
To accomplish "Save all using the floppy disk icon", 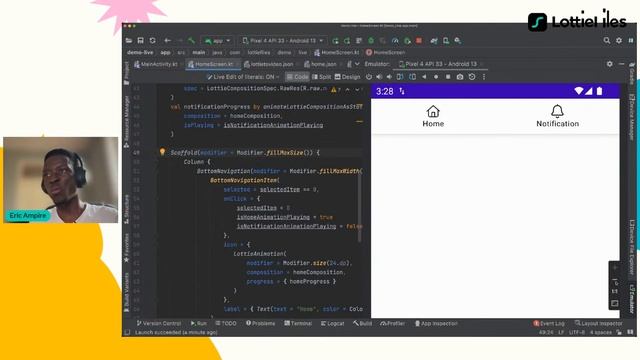I will tap(140, 40).
